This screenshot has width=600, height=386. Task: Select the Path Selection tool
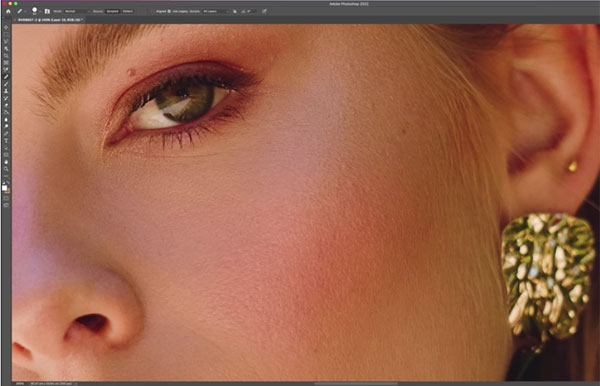[x=6, y=148]
